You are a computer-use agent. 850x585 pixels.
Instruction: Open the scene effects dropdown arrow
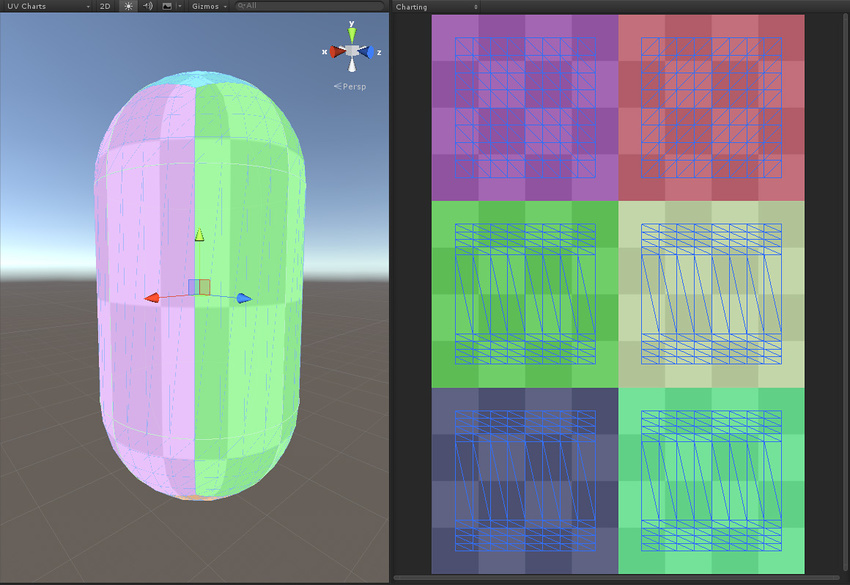pos(178,6)
